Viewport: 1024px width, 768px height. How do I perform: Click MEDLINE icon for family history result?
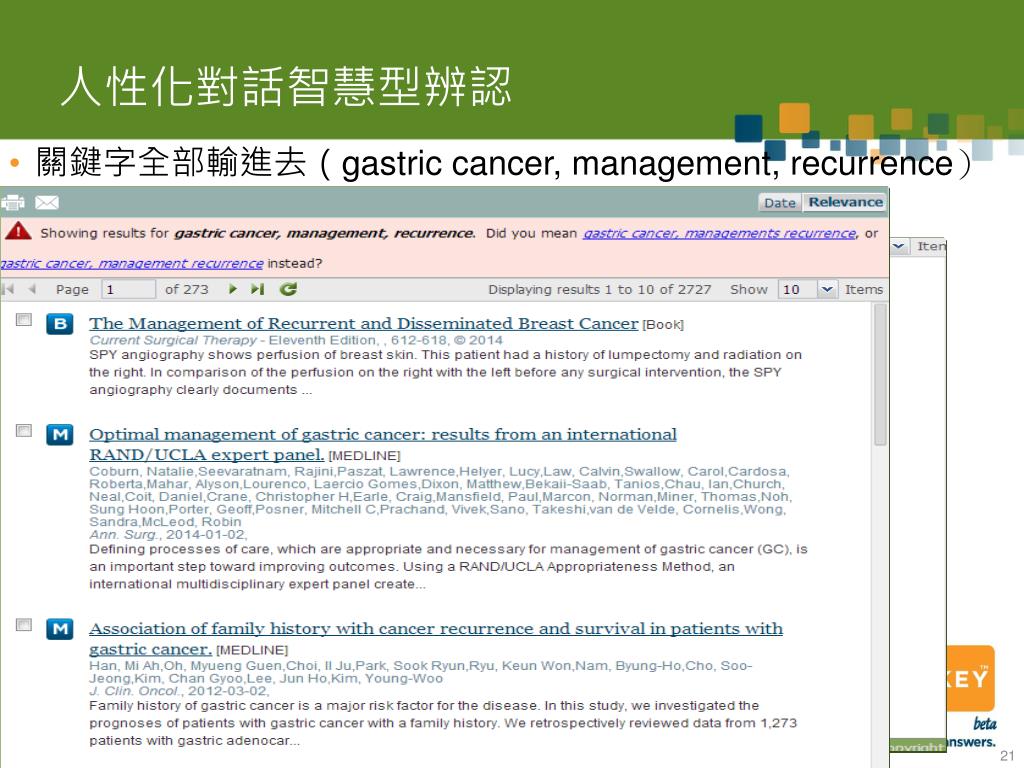(x=59, y=629)
